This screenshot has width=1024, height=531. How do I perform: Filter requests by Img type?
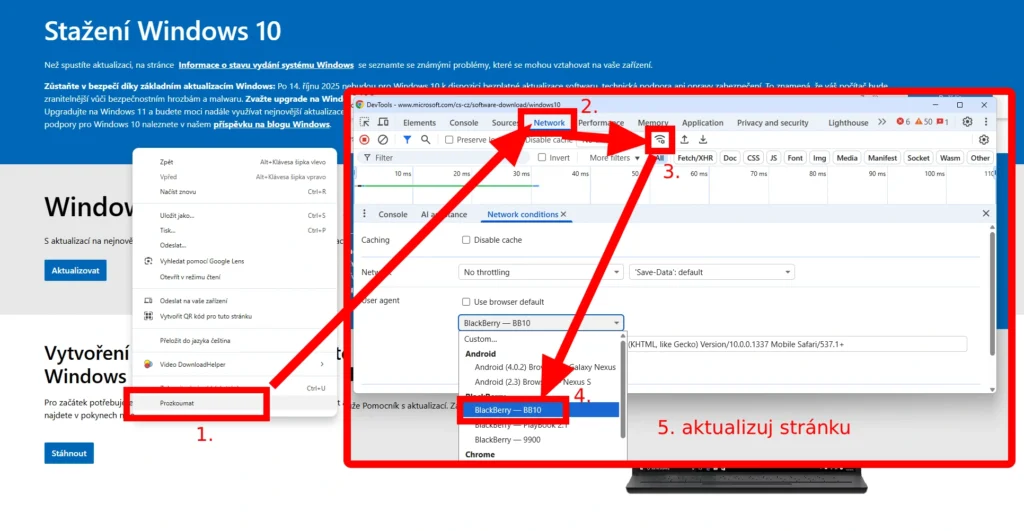(820, 157)
